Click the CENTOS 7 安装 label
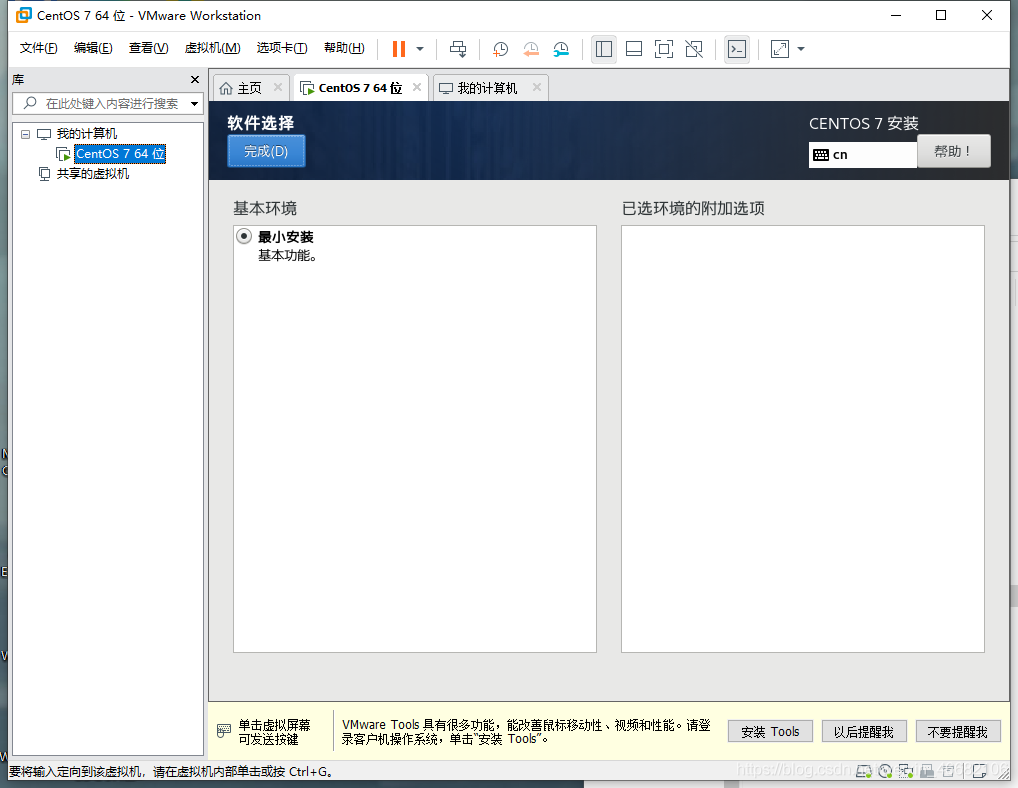1018x788 pixels. (863, 123)
